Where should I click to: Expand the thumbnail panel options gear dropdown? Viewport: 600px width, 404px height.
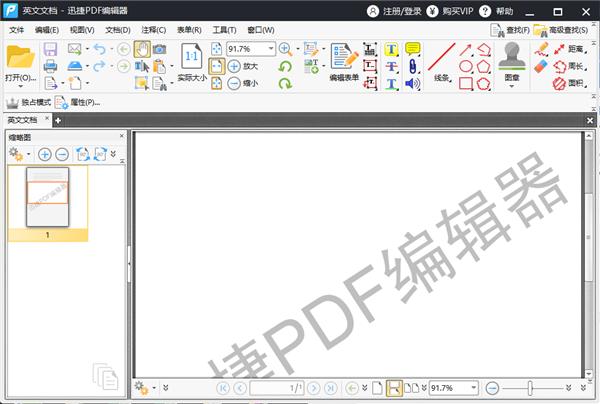[x=29, y=154]
